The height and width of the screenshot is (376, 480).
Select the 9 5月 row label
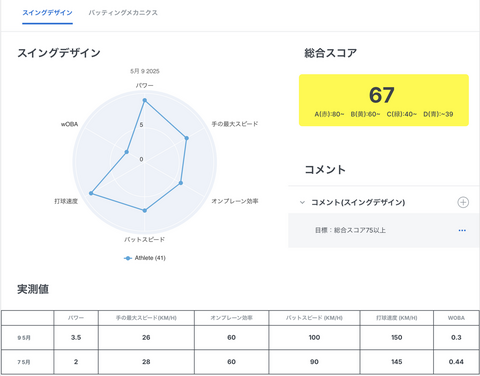[x=24, y=338]
